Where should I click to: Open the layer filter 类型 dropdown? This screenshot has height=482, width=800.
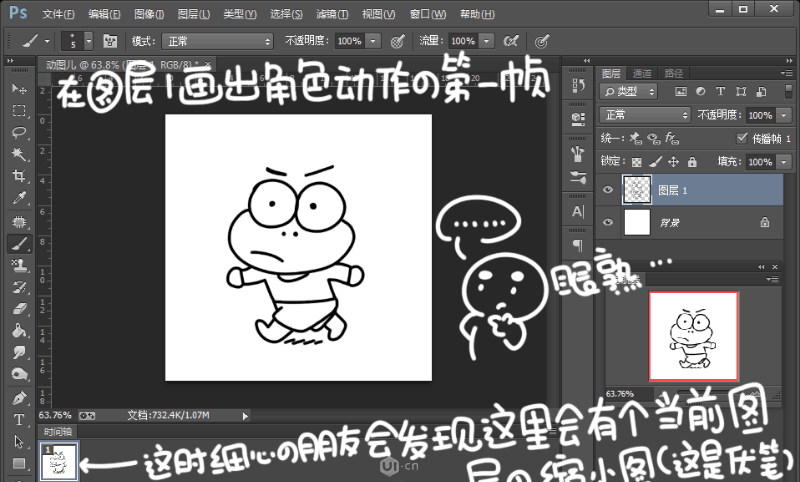(629, 91)
